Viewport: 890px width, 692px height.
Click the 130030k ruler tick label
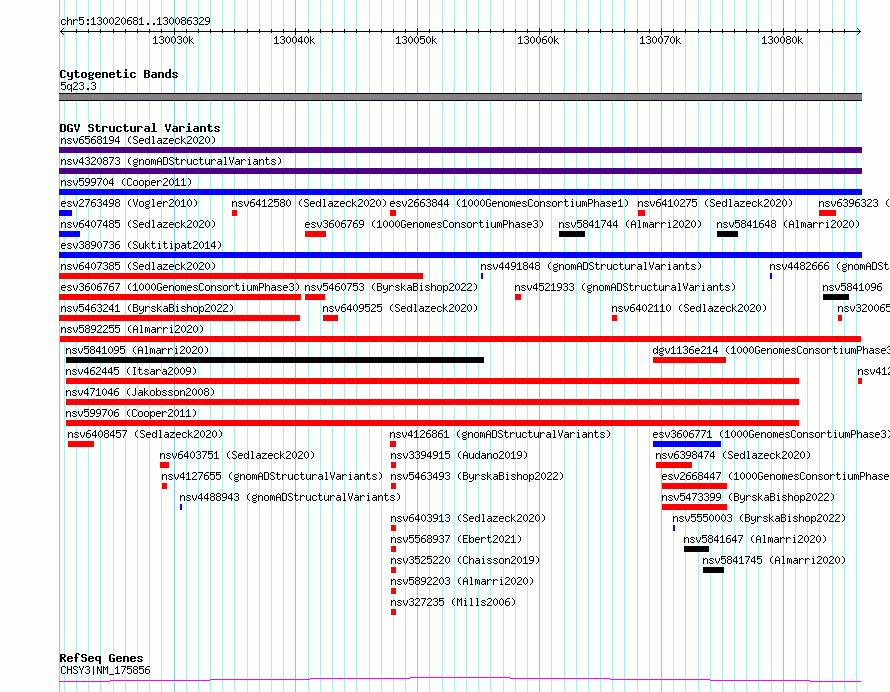coord(173,40)
